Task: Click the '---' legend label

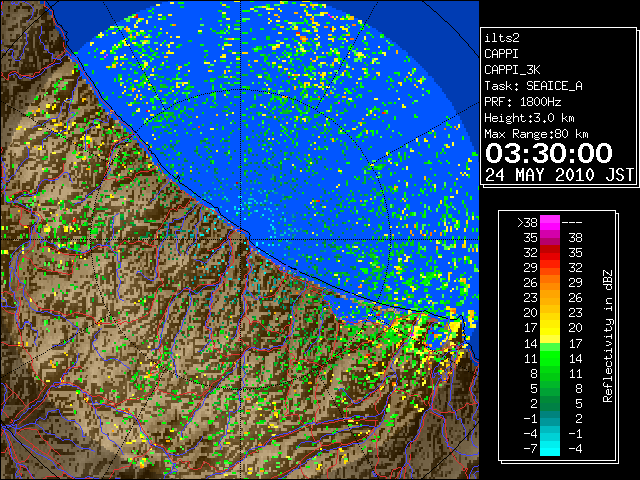Action: [x=572, y=223]
